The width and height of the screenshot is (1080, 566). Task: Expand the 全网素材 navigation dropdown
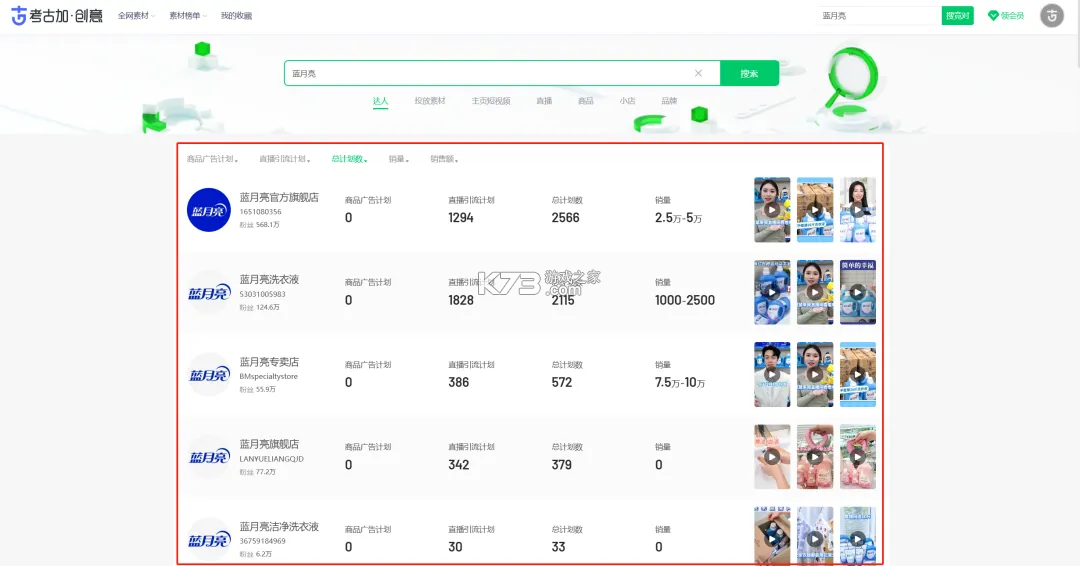tap(136, 15)
